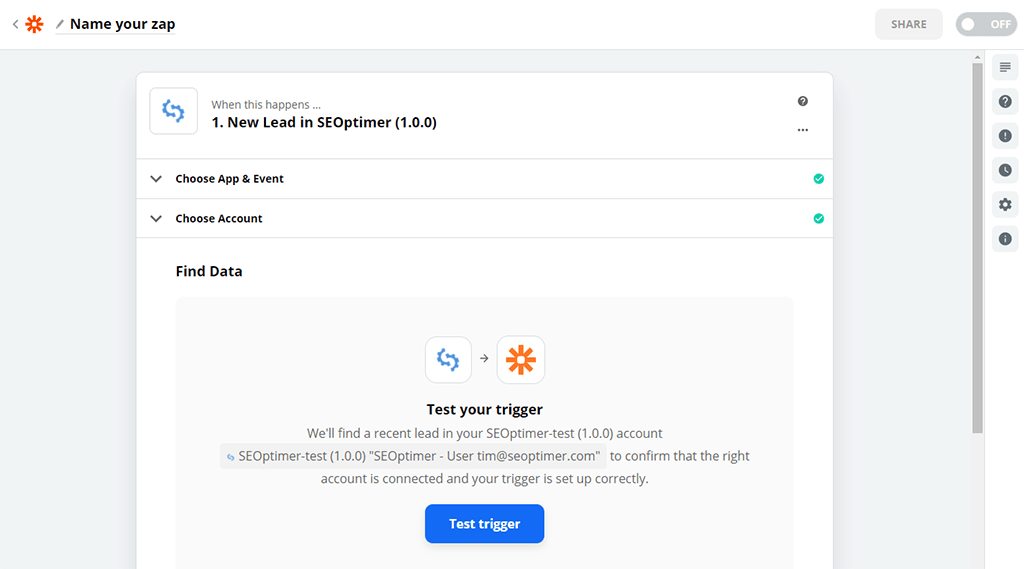Click the SEOptimer app icon in step header
This screenshot has width=1024, height=569.
point(173,111)
